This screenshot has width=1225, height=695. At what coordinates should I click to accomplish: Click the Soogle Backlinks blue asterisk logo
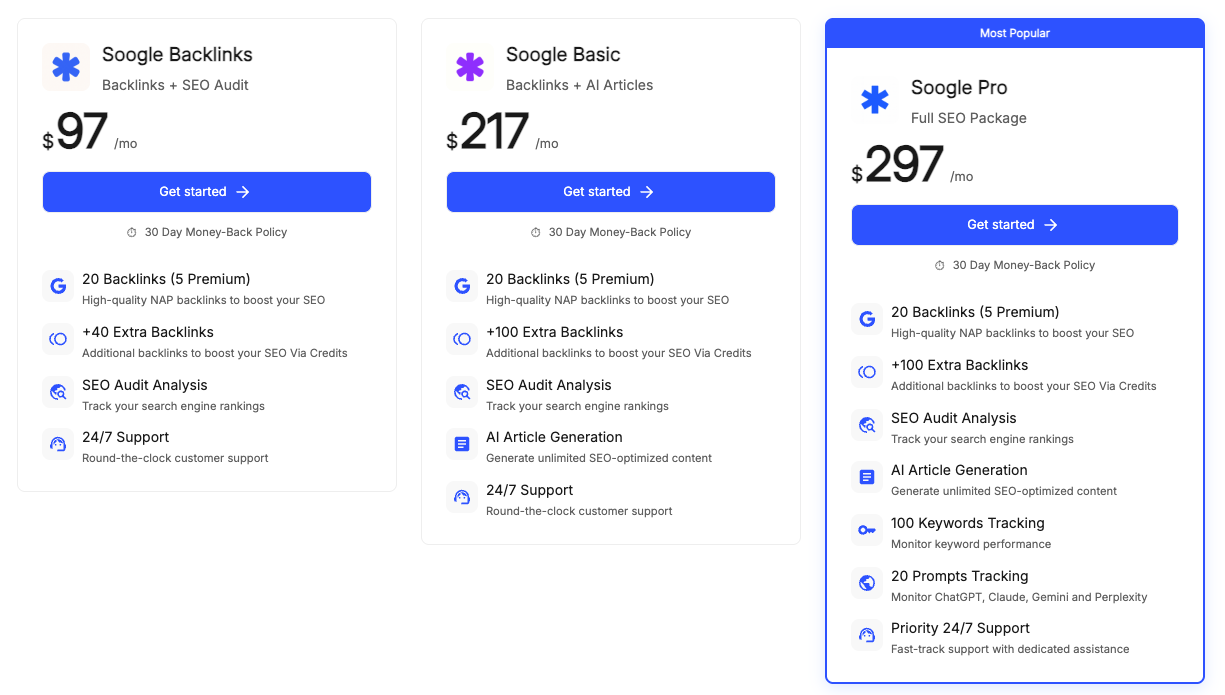[66, 67]
